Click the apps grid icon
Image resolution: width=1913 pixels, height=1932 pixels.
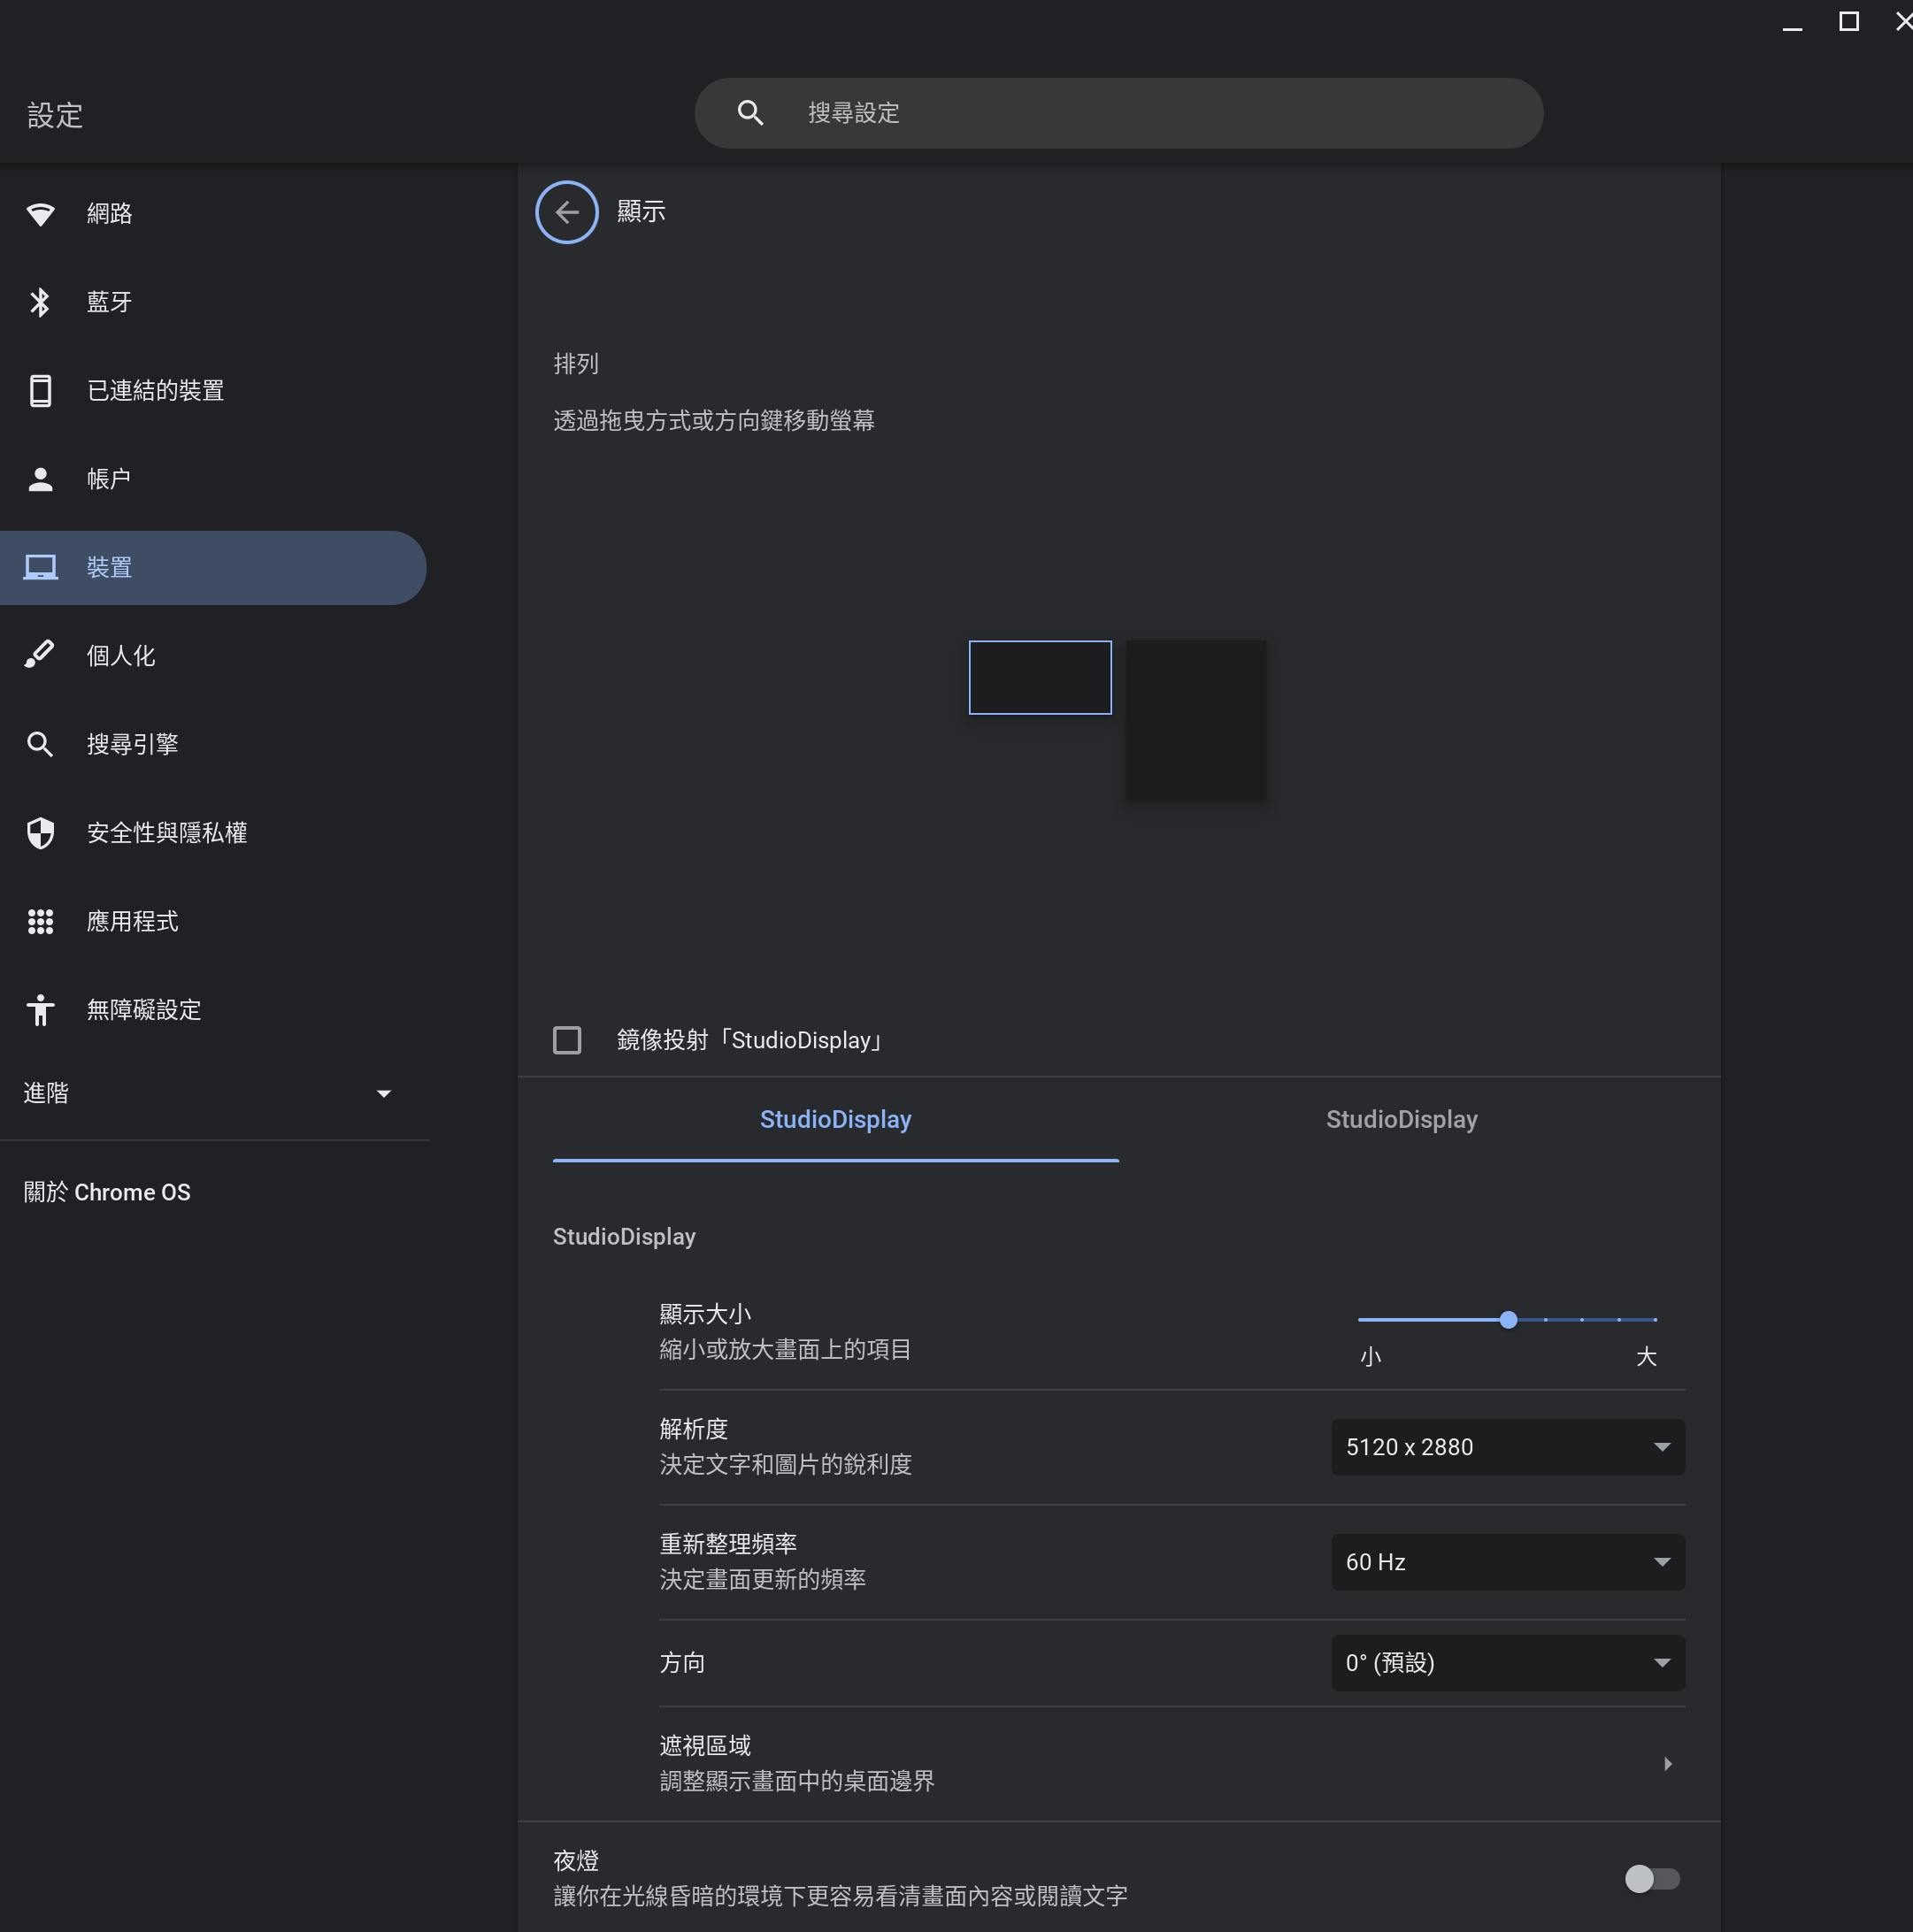tap(40, 921)
